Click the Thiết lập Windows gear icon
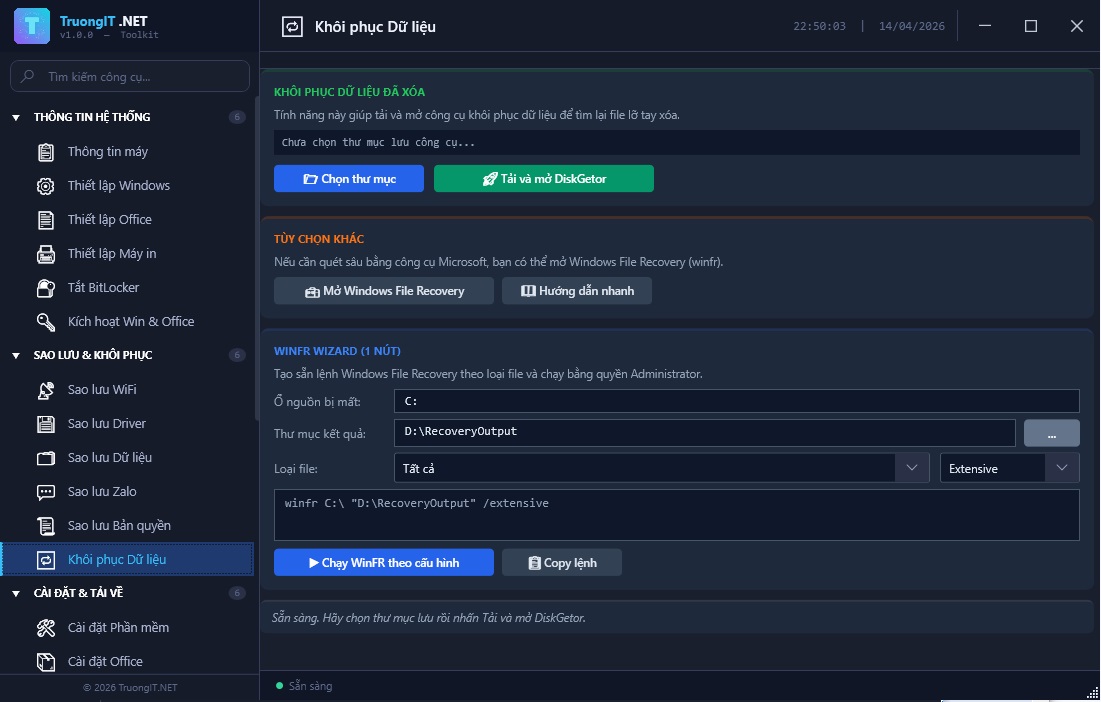This screenshot has width=1101, height=702. [x=46, y=186]
